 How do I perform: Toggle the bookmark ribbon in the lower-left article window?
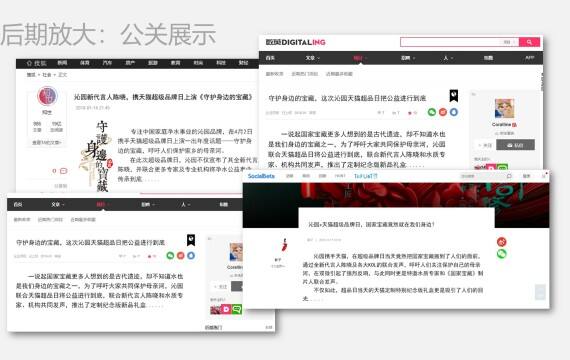coord(191,240)
